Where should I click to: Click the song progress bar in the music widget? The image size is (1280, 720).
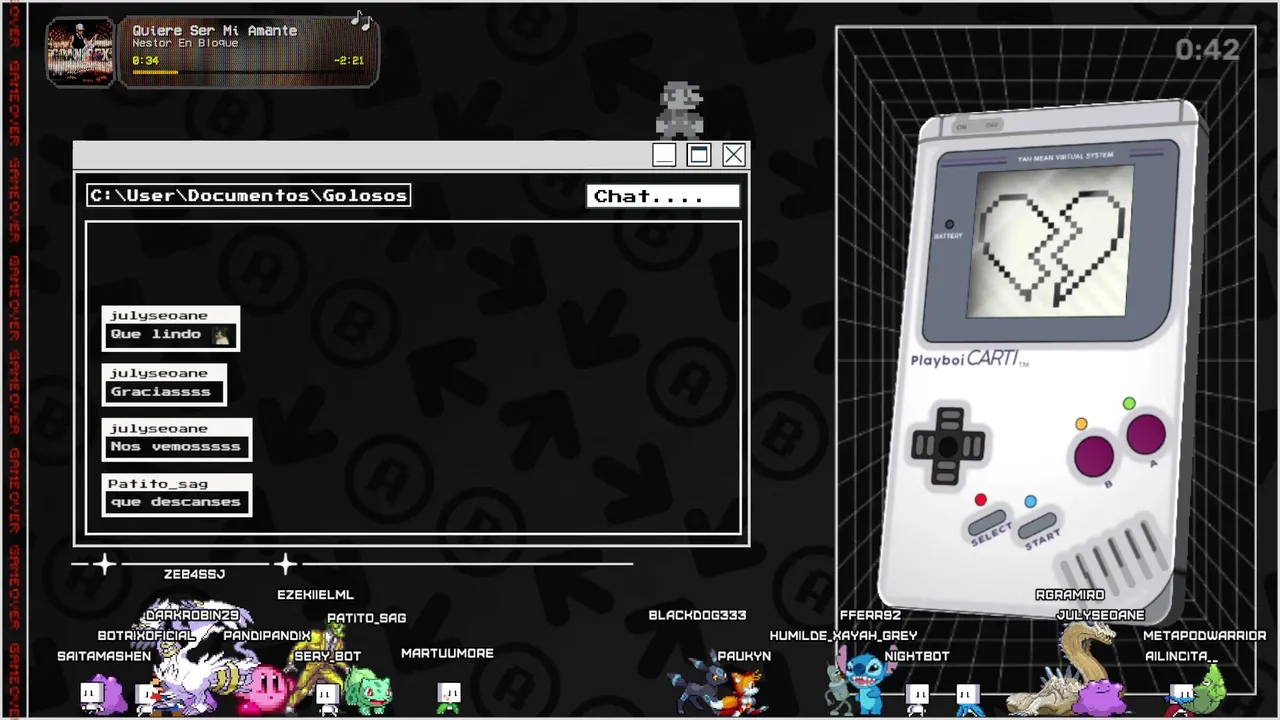247,72
